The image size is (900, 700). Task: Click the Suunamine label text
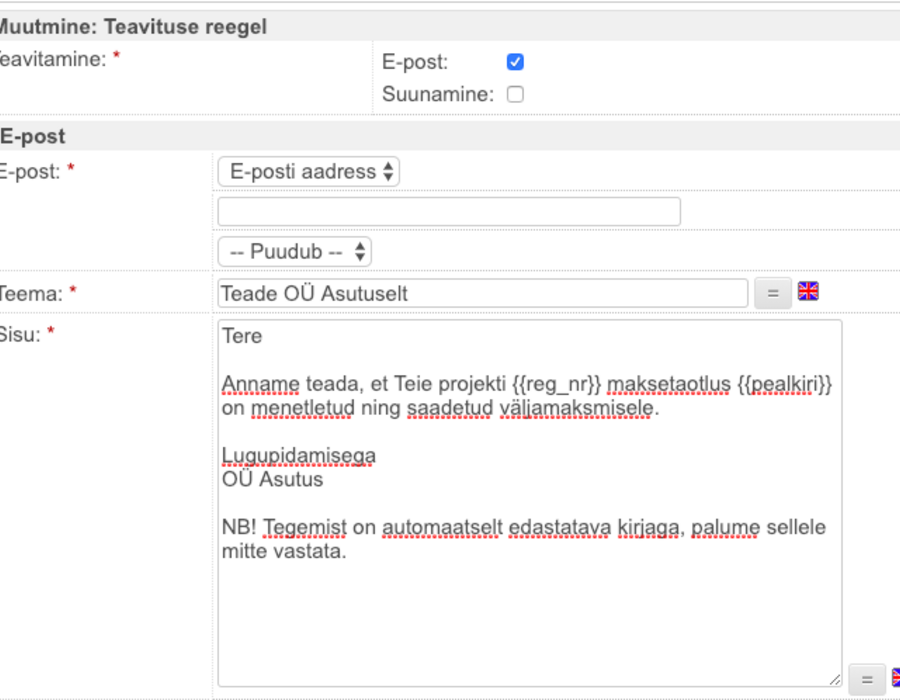point(438,94)
